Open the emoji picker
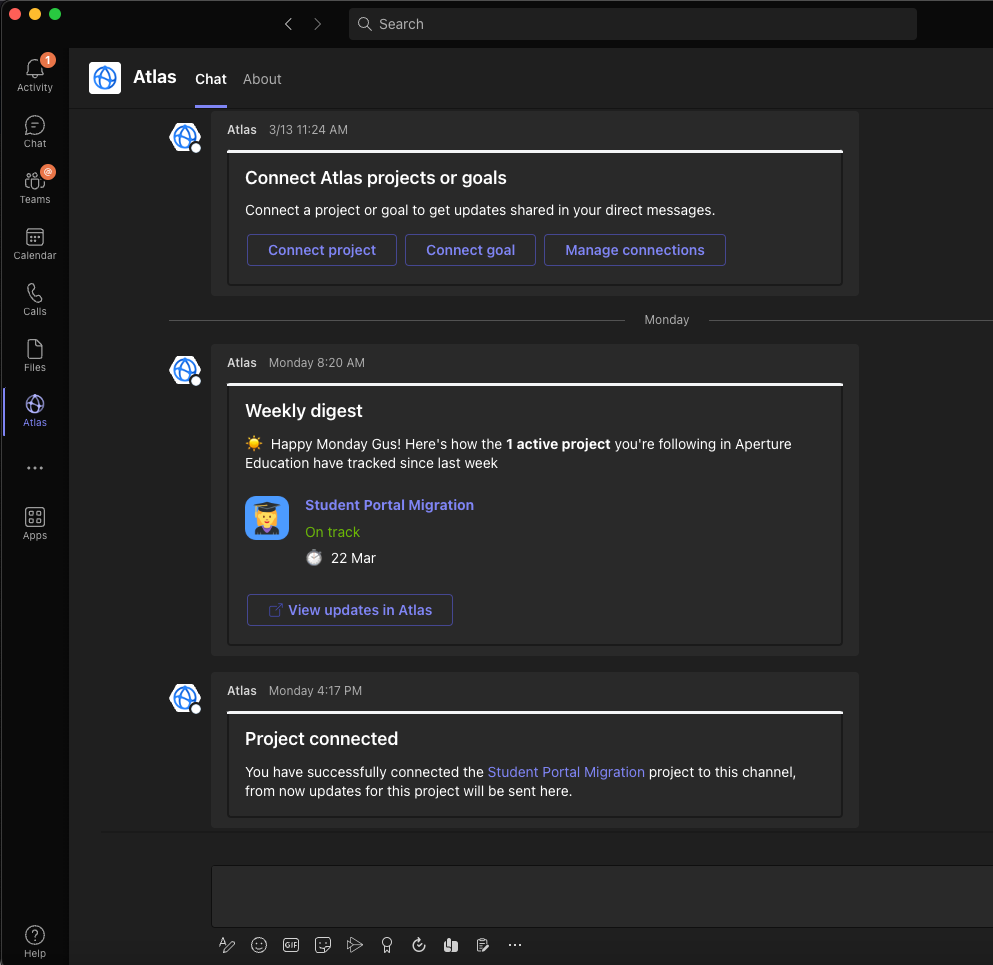Screen dimensions: 993x965 tap(258, 945)
